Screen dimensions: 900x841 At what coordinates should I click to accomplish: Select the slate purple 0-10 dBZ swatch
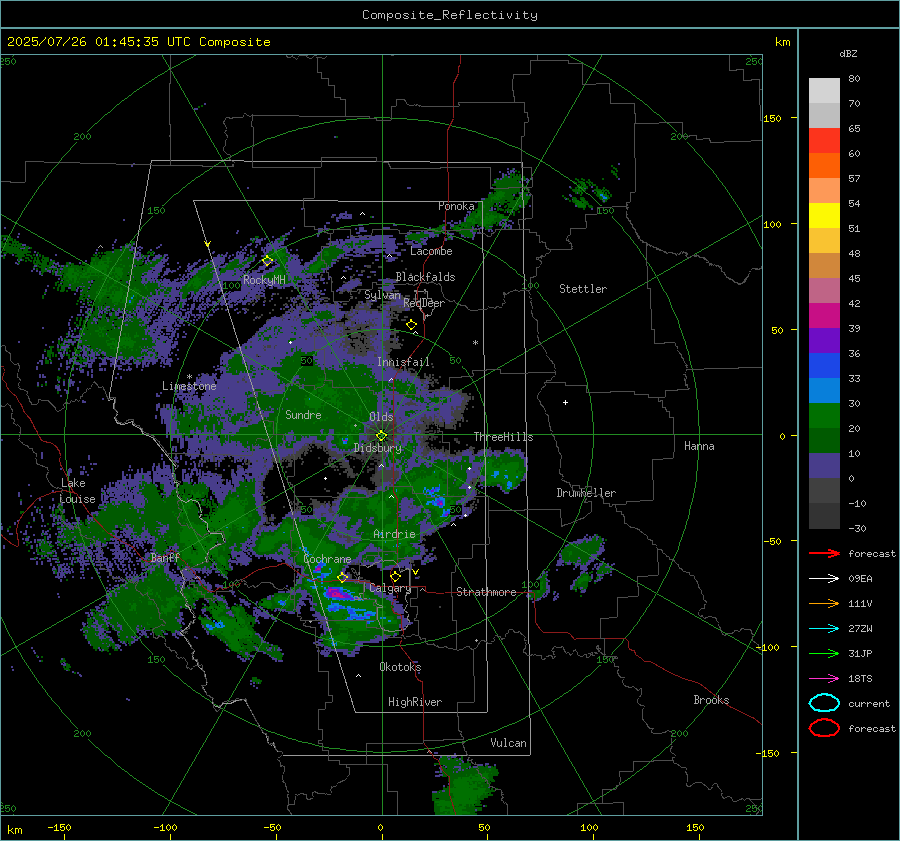[x=824, y=466]
